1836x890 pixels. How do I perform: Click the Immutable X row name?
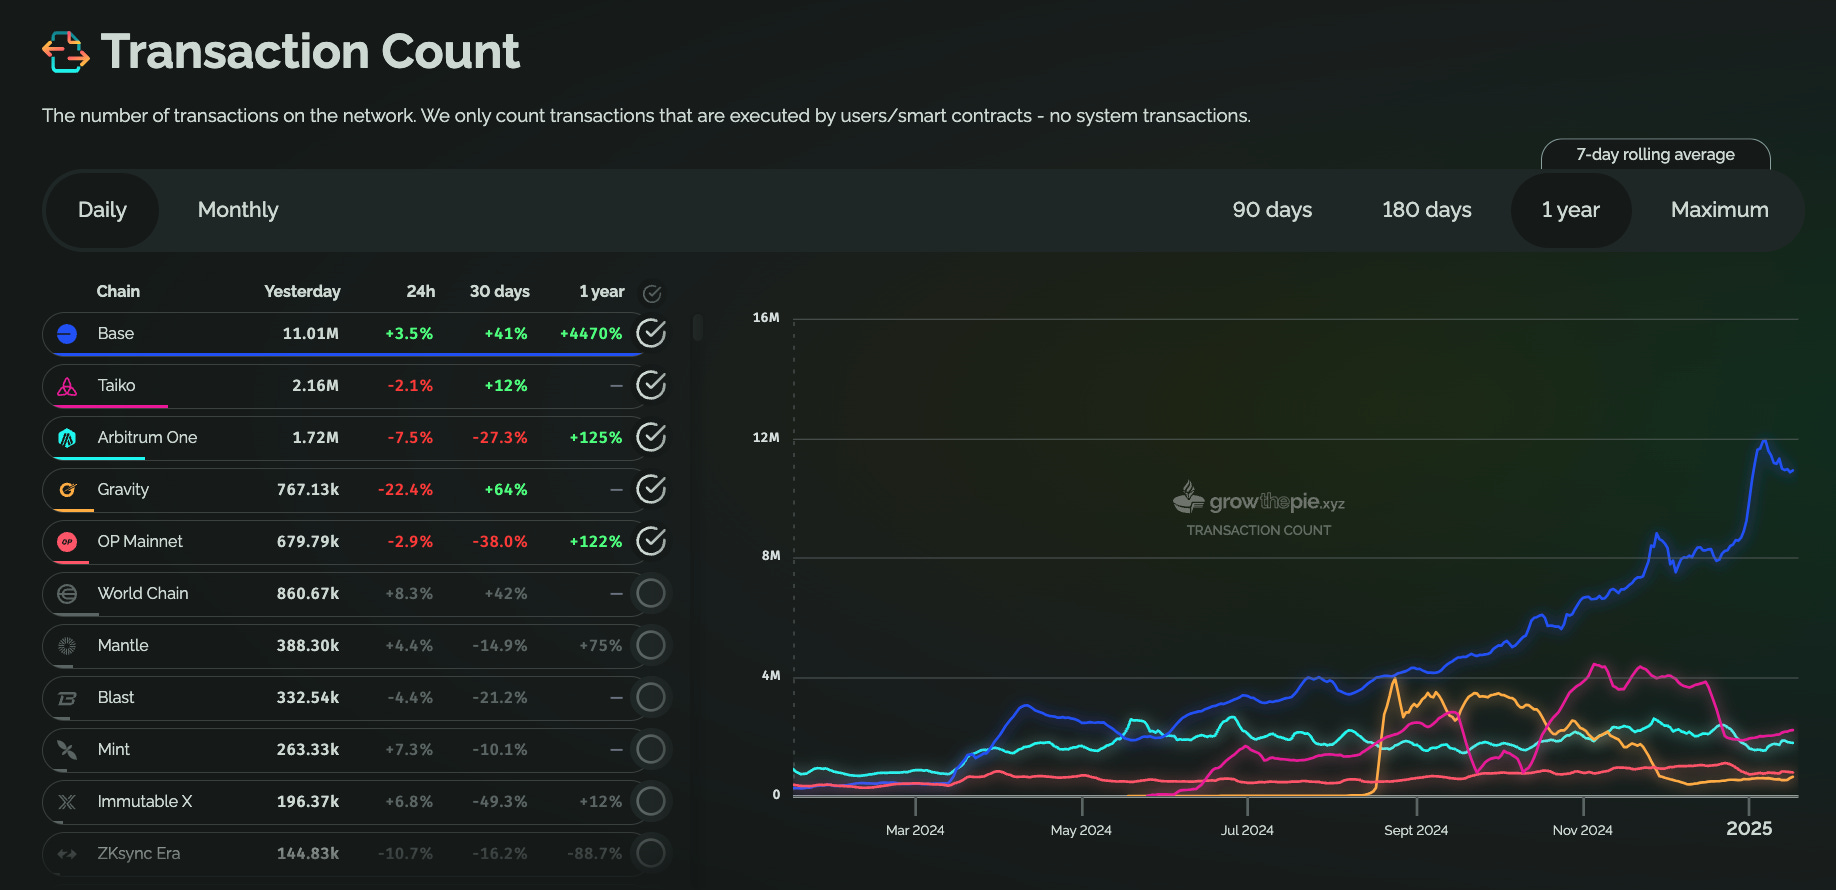pyautogui.click(x=145, y=801)
